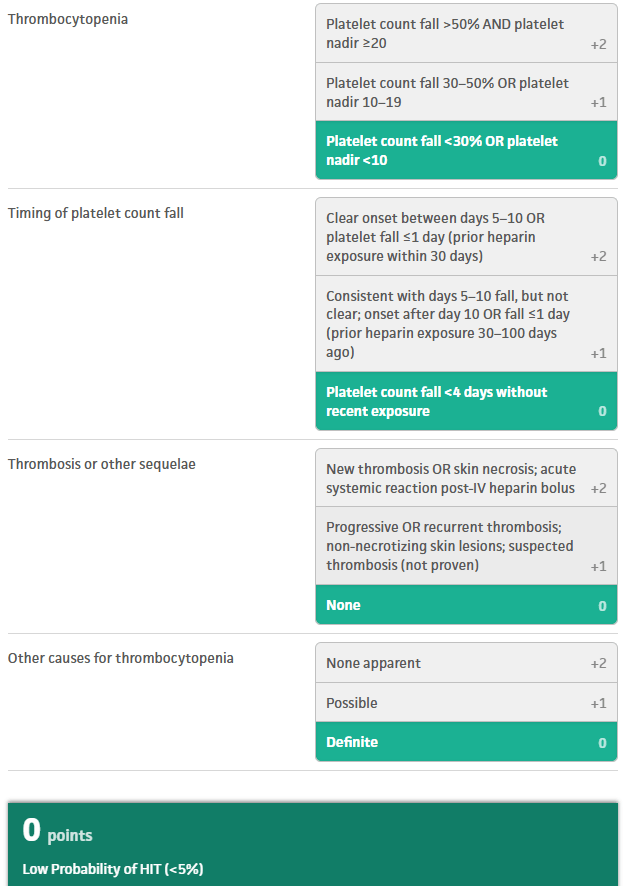Choose progressive or recurrent thrombosis option
The height and width of the screenshot is (886, 625).
point(466,546)
